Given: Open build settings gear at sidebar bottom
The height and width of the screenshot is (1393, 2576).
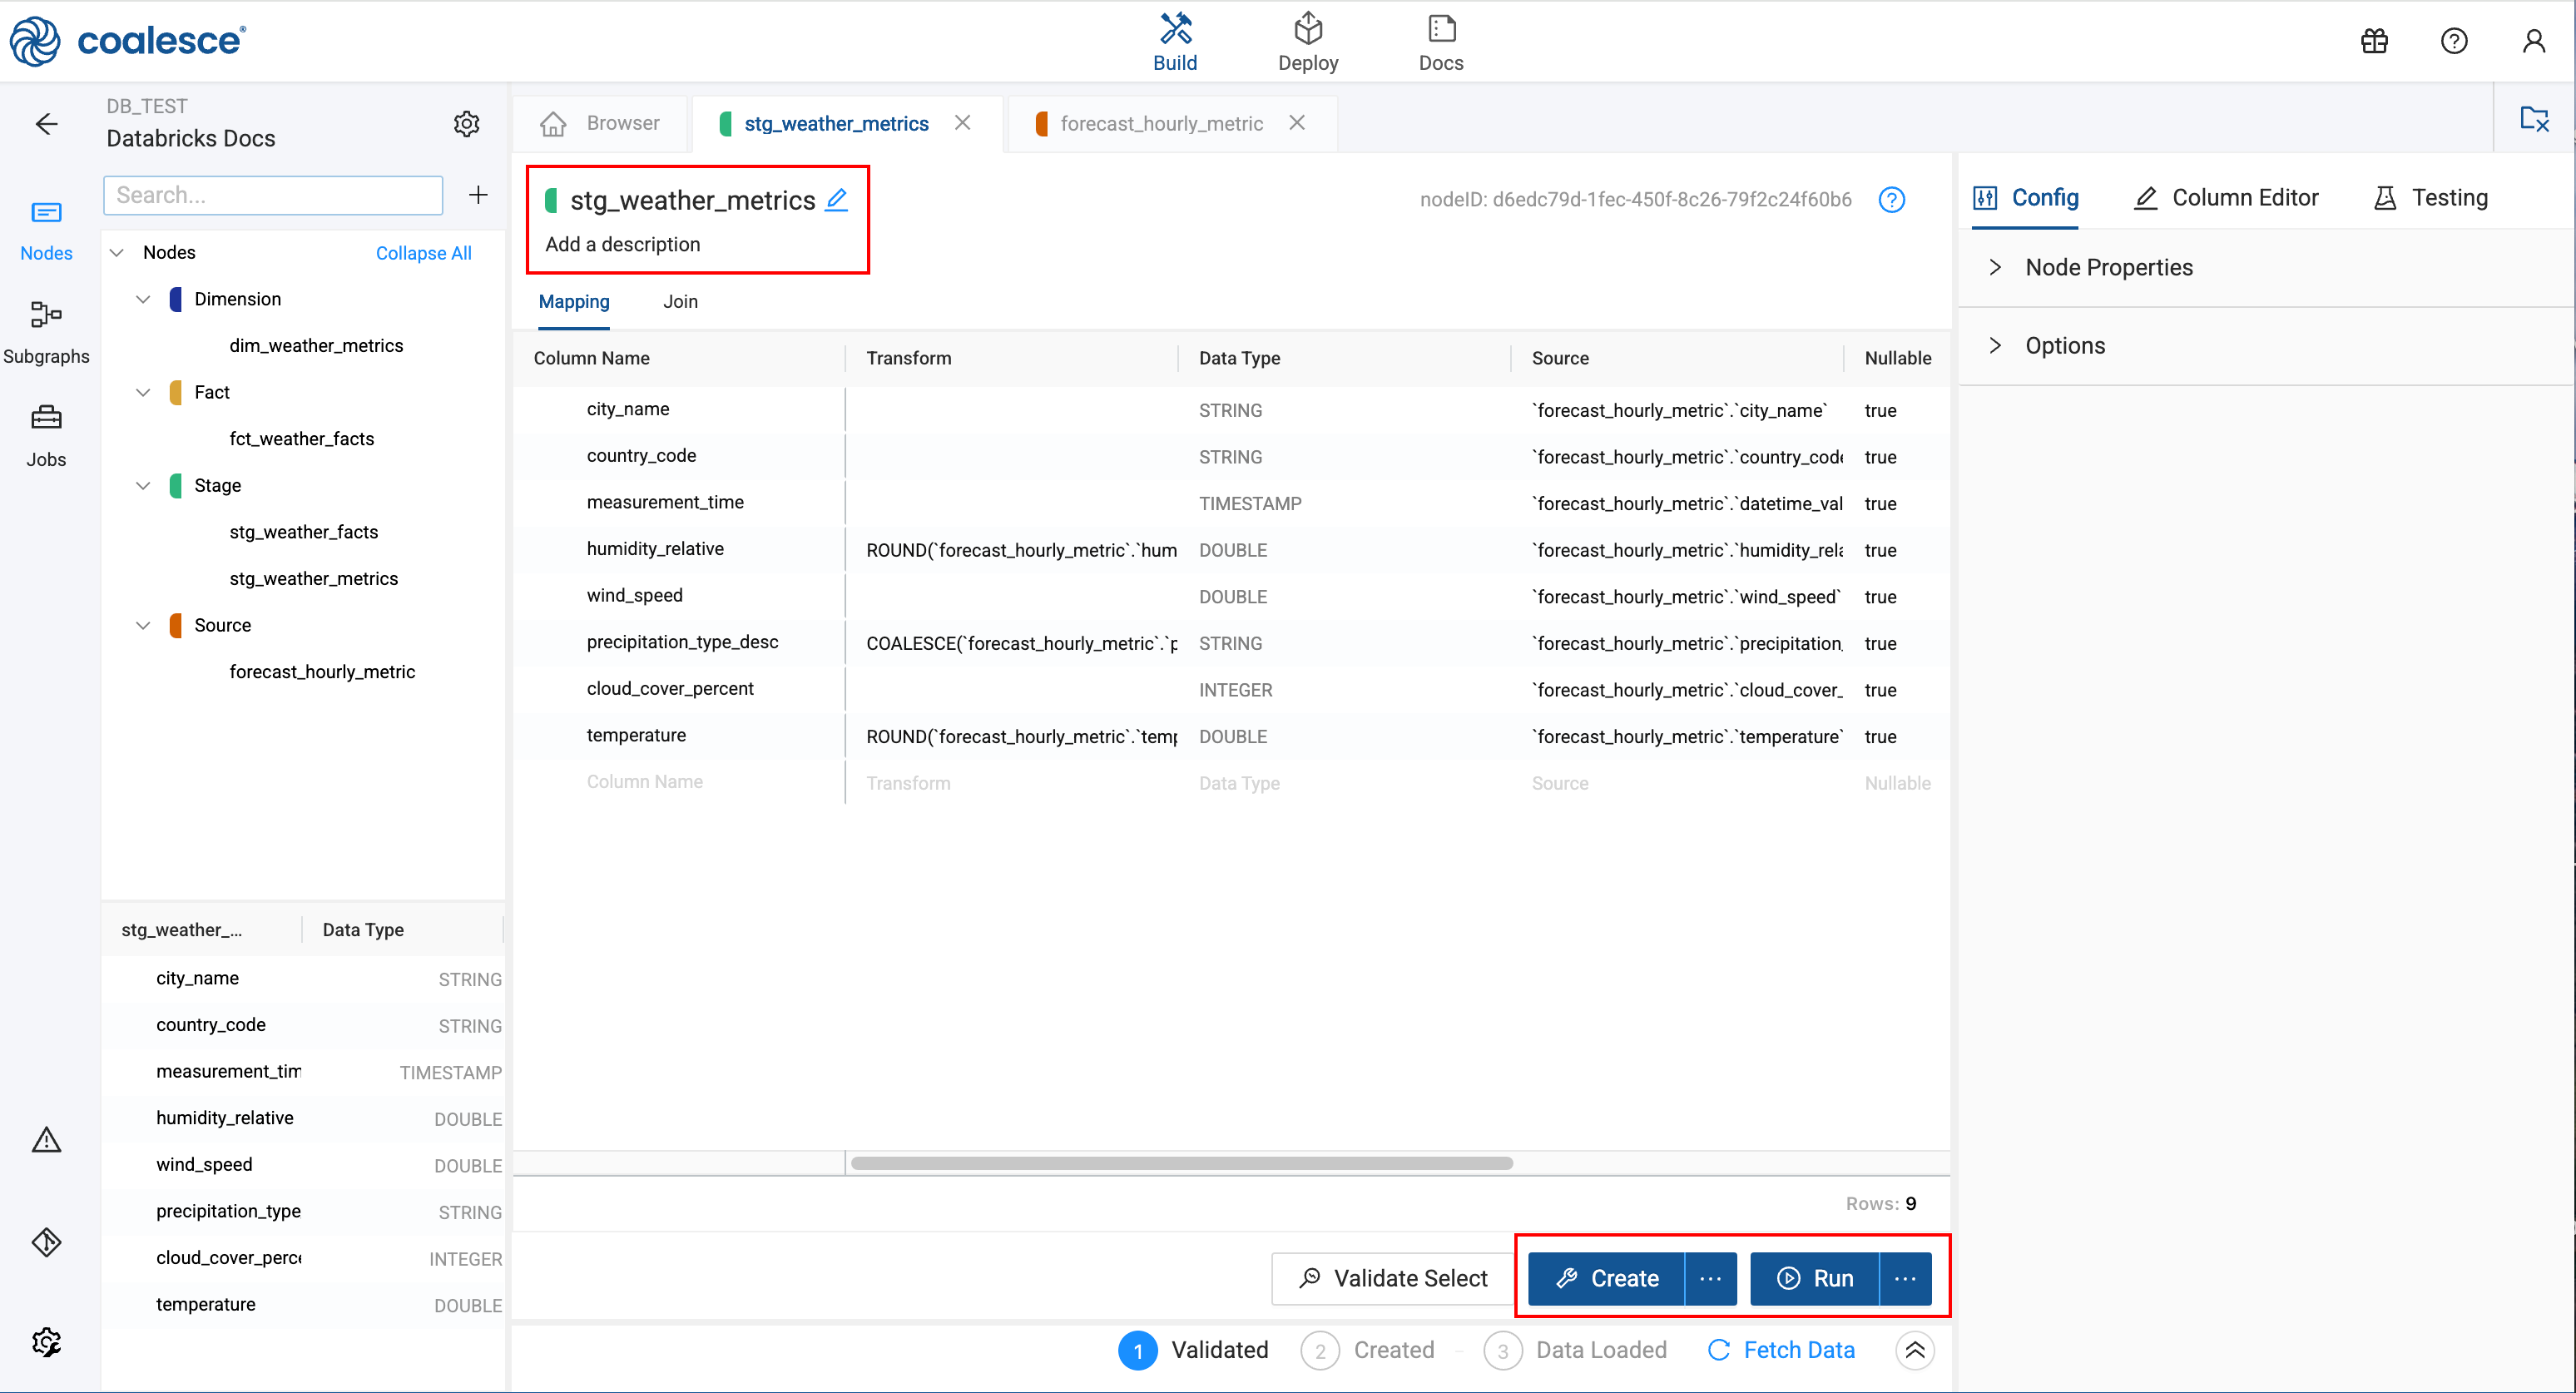Looking at the screenshot, I should point(46,1342).
